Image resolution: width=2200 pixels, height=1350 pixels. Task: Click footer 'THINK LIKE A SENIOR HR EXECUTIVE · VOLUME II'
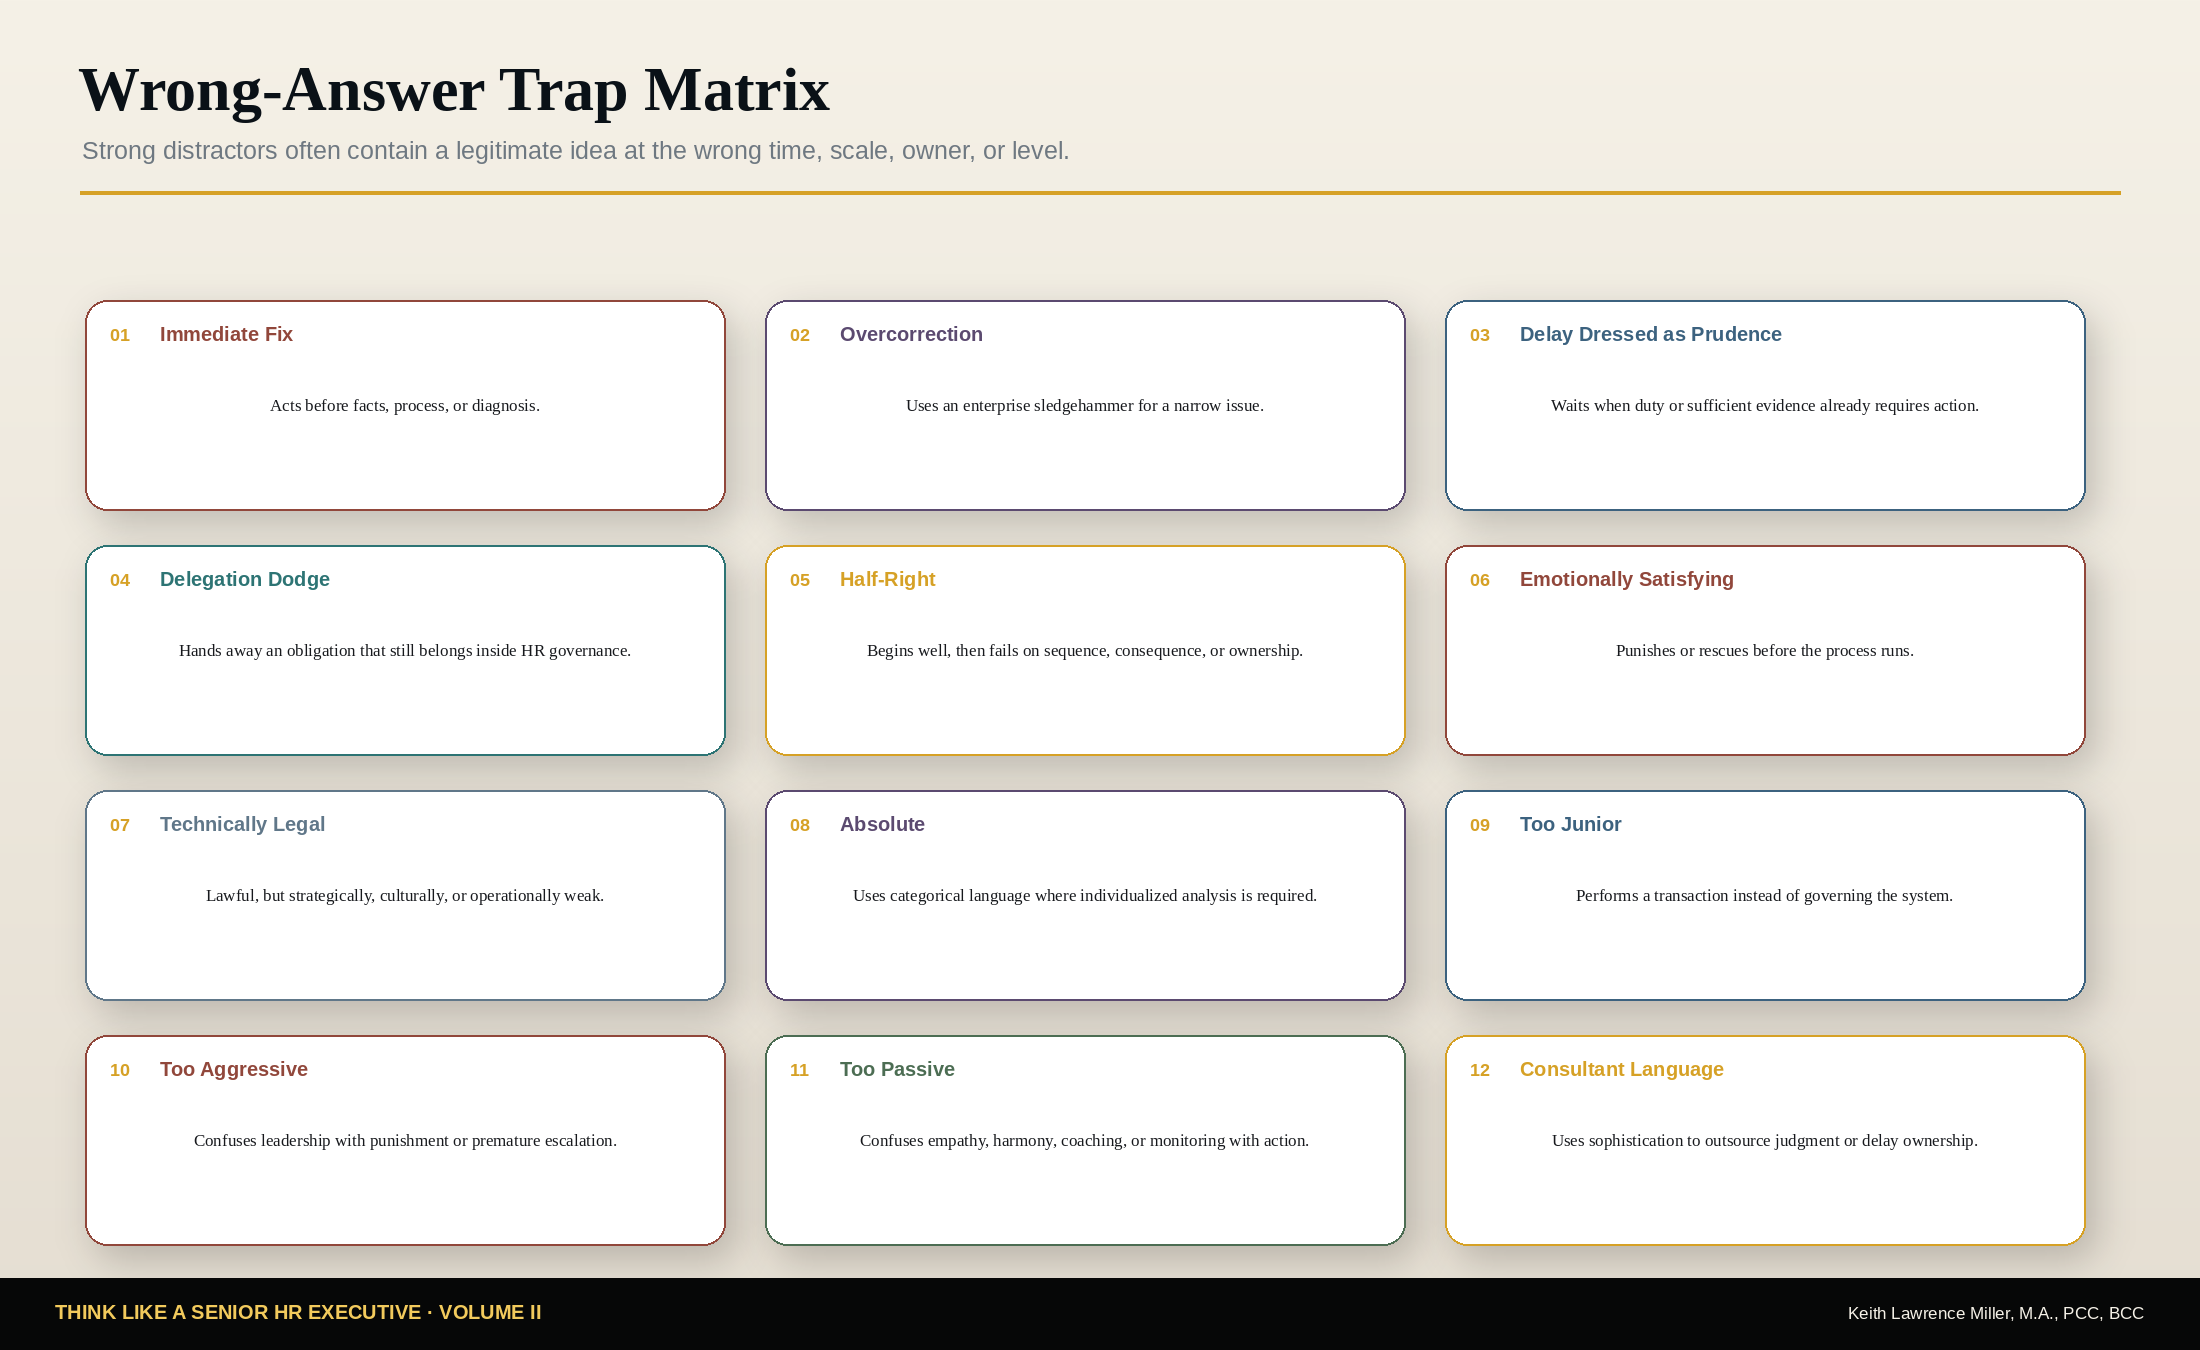pyautogui.click(x=298, y=1312)
